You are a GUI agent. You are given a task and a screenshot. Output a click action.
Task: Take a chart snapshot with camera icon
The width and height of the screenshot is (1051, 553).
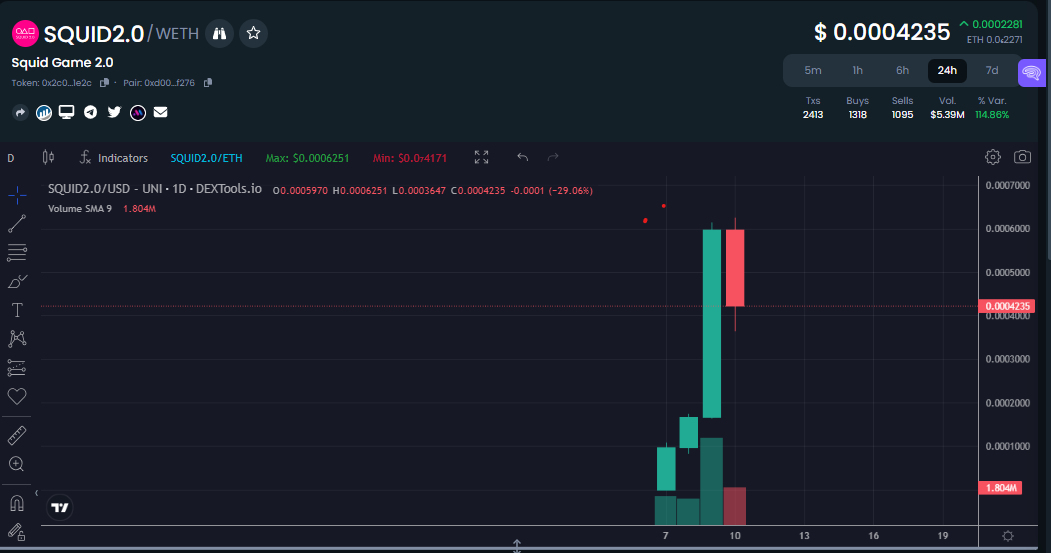pyautogui.click(x=1022, y=157)
